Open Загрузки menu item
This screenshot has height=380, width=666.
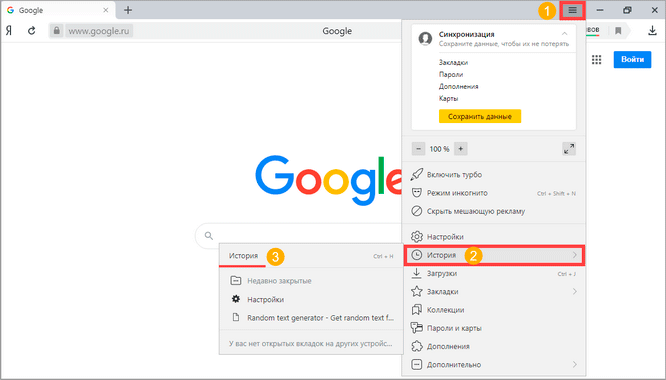(x=494, y=273)
